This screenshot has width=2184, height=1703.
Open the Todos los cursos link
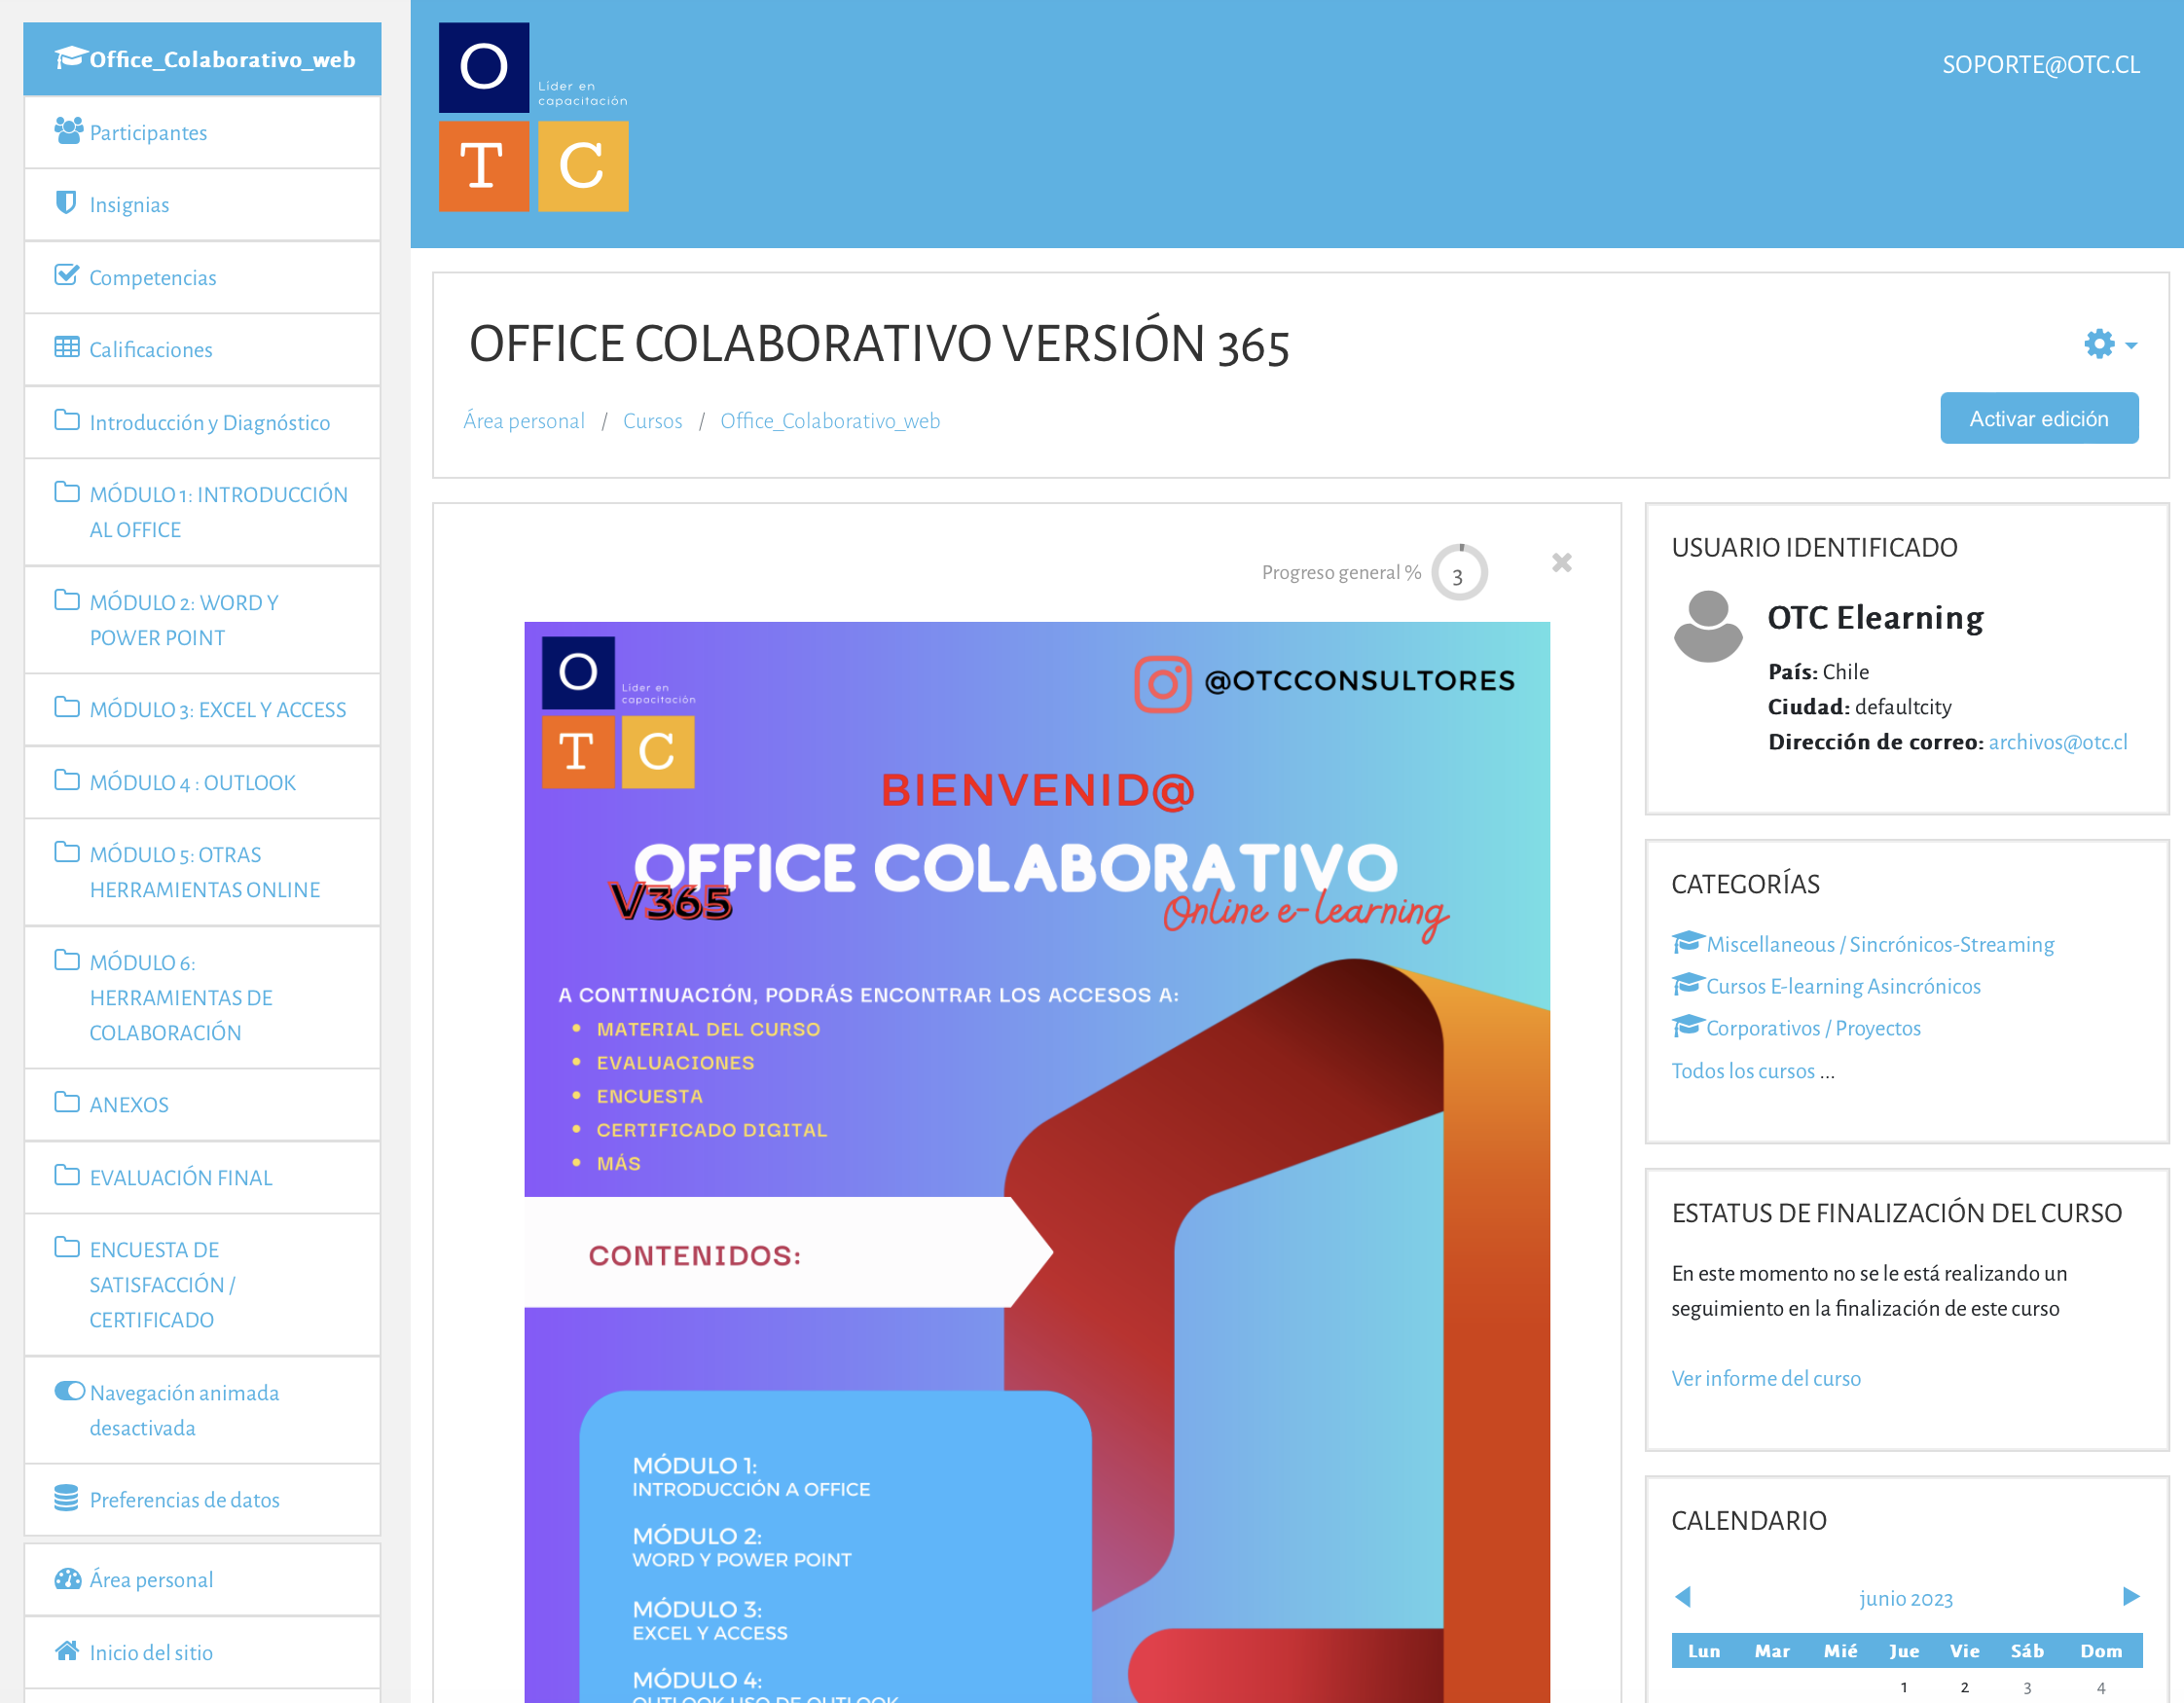pyautogui.click(x=1743, y=1070)
